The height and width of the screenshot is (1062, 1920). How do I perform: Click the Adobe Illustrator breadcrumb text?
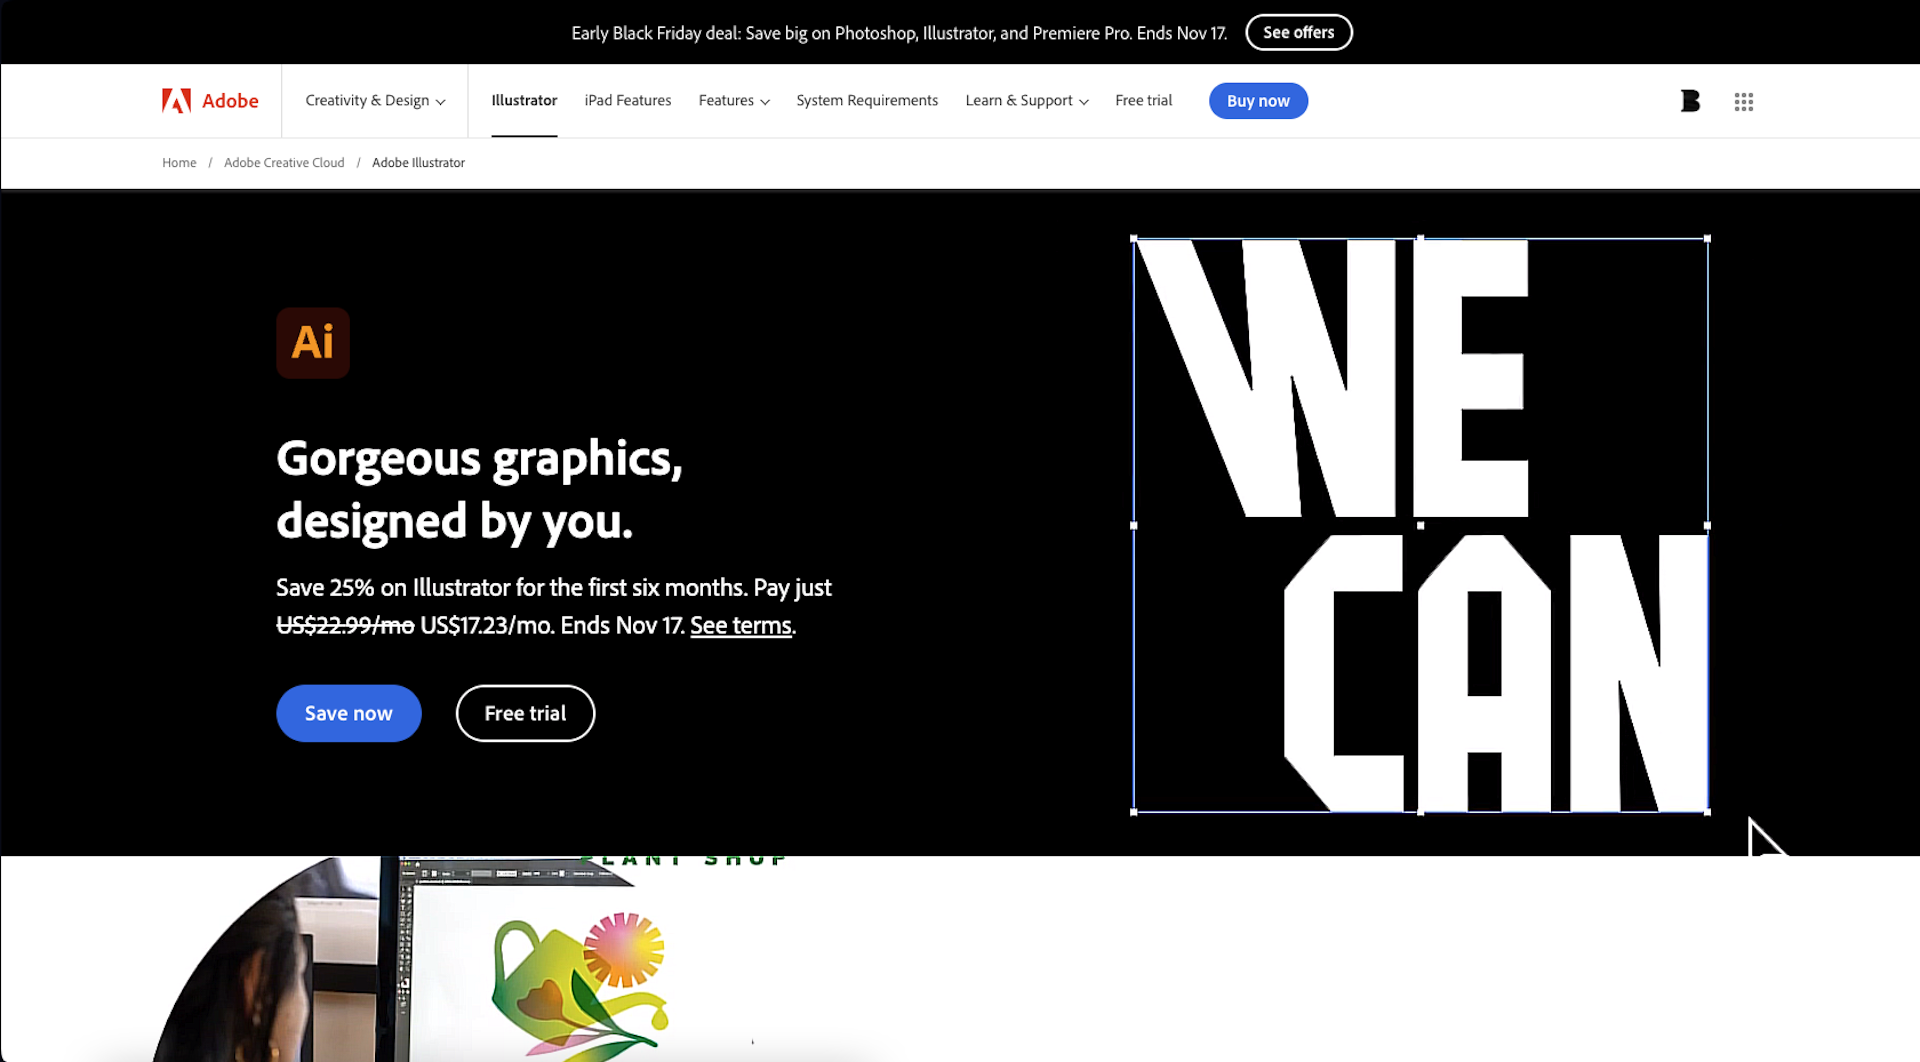click(418, 163)
